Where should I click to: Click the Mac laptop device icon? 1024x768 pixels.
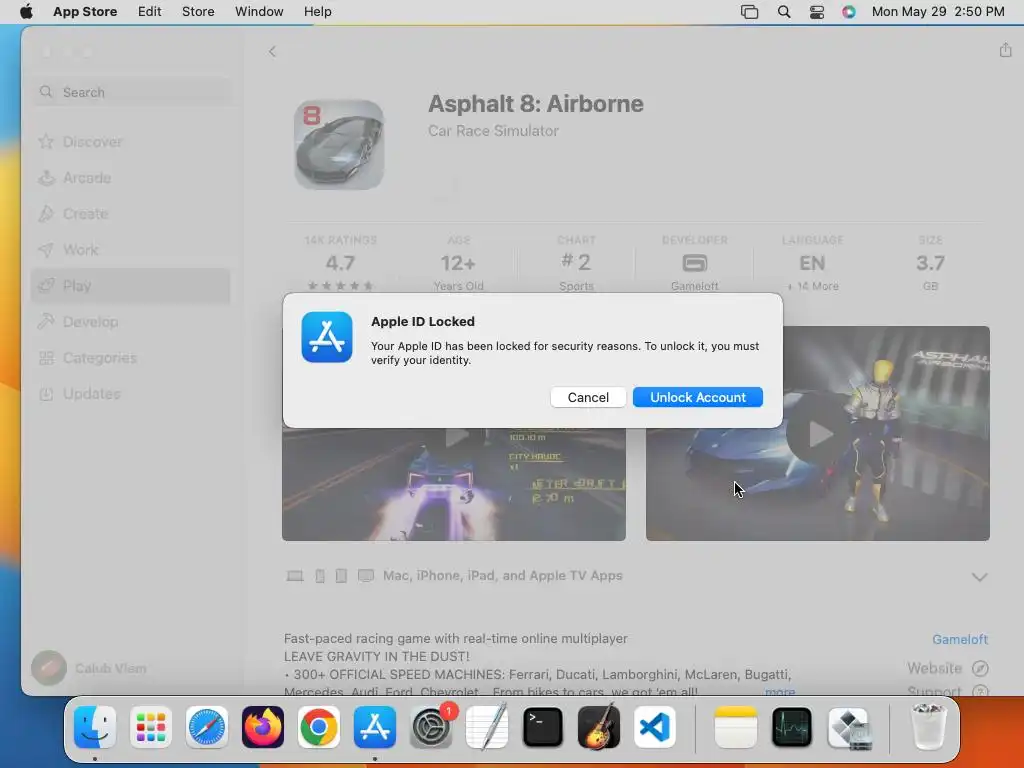coord(295,575)
